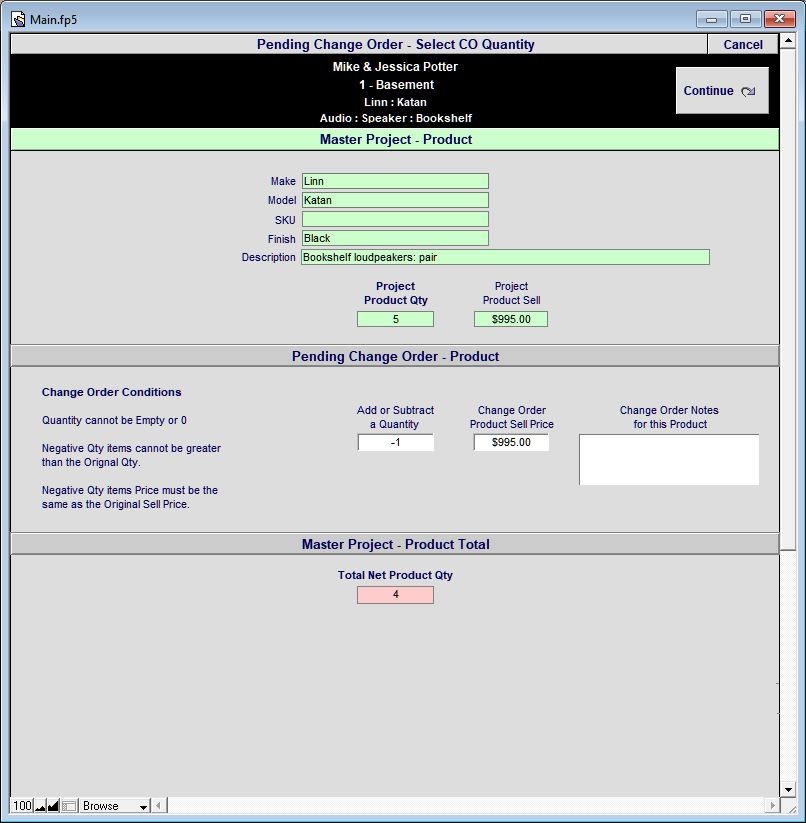Click the empty SKU field
The width and height of the screenshot is (806, 823).
coord(395,219)
